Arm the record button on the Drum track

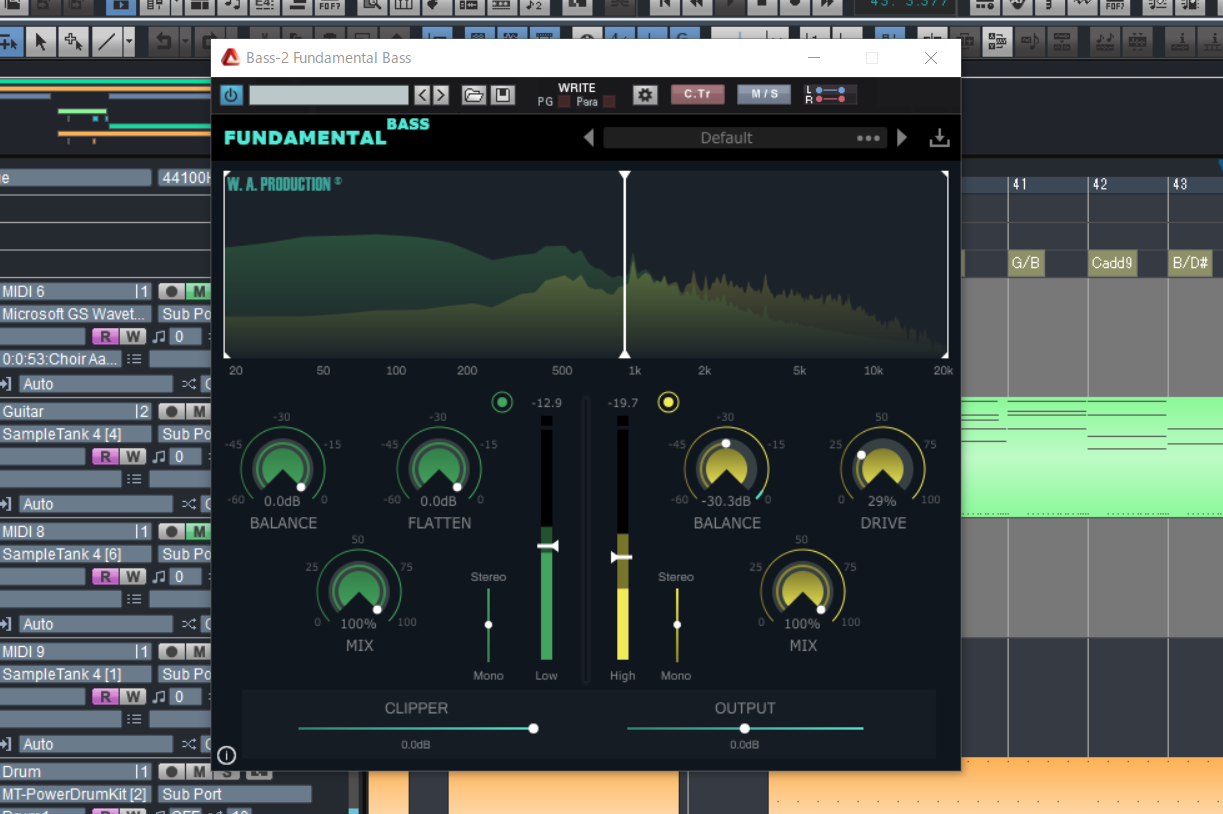coord(172,772)
